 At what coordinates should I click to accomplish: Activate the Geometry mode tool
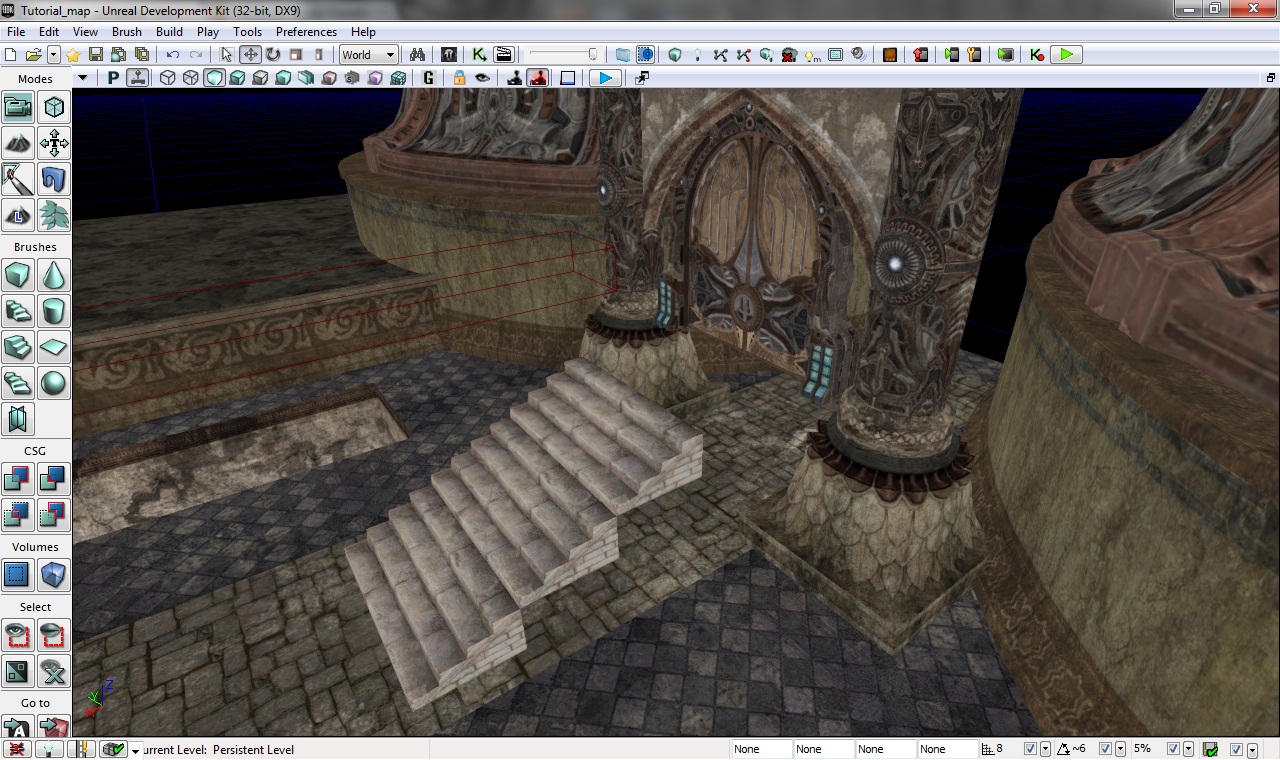[x=54, y=107]
